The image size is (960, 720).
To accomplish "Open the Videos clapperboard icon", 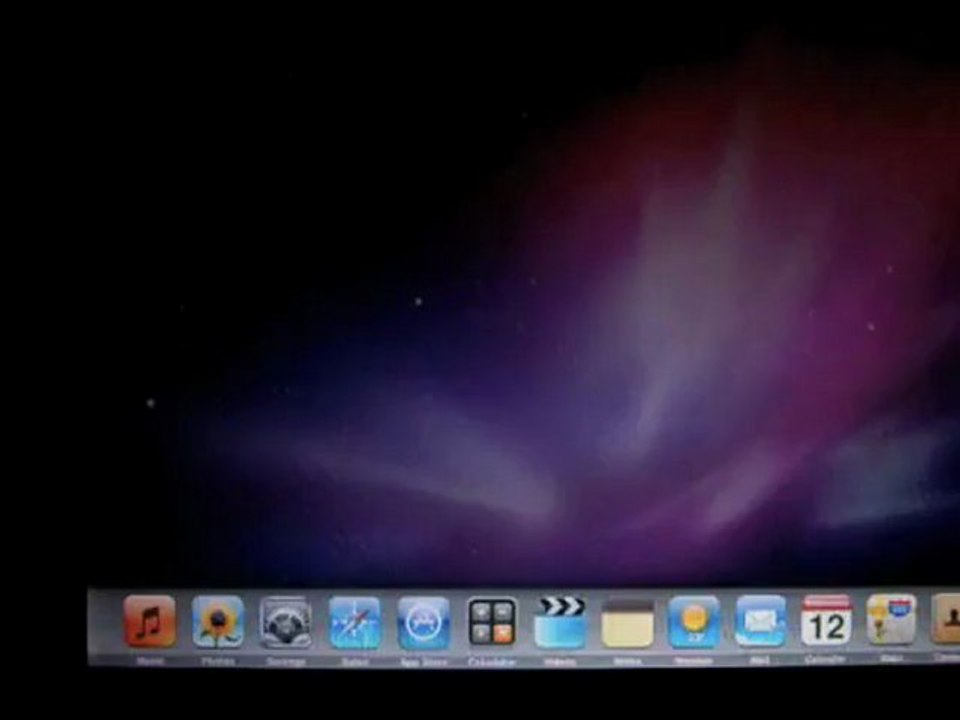I will pyautogui.click(x=560, y=623).
